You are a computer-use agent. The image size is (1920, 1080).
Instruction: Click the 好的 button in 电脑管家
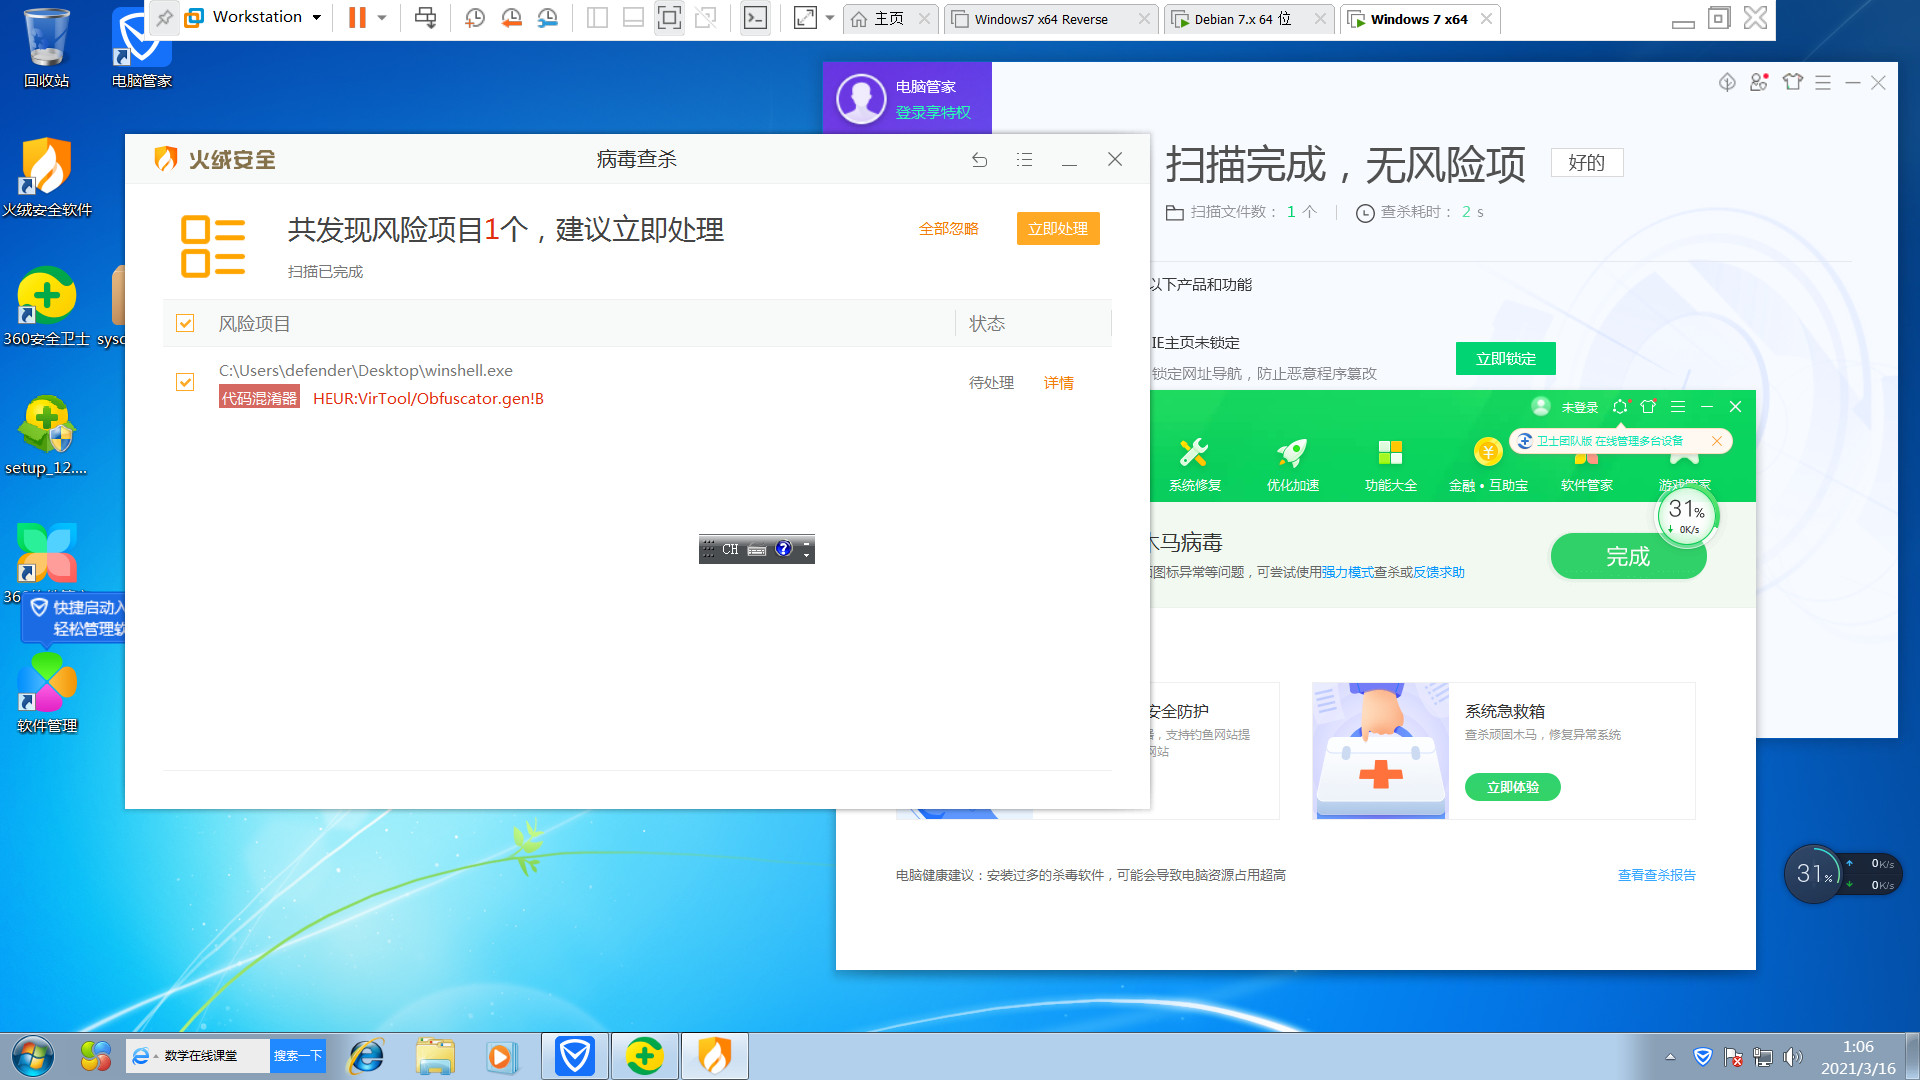[1587, 163]
